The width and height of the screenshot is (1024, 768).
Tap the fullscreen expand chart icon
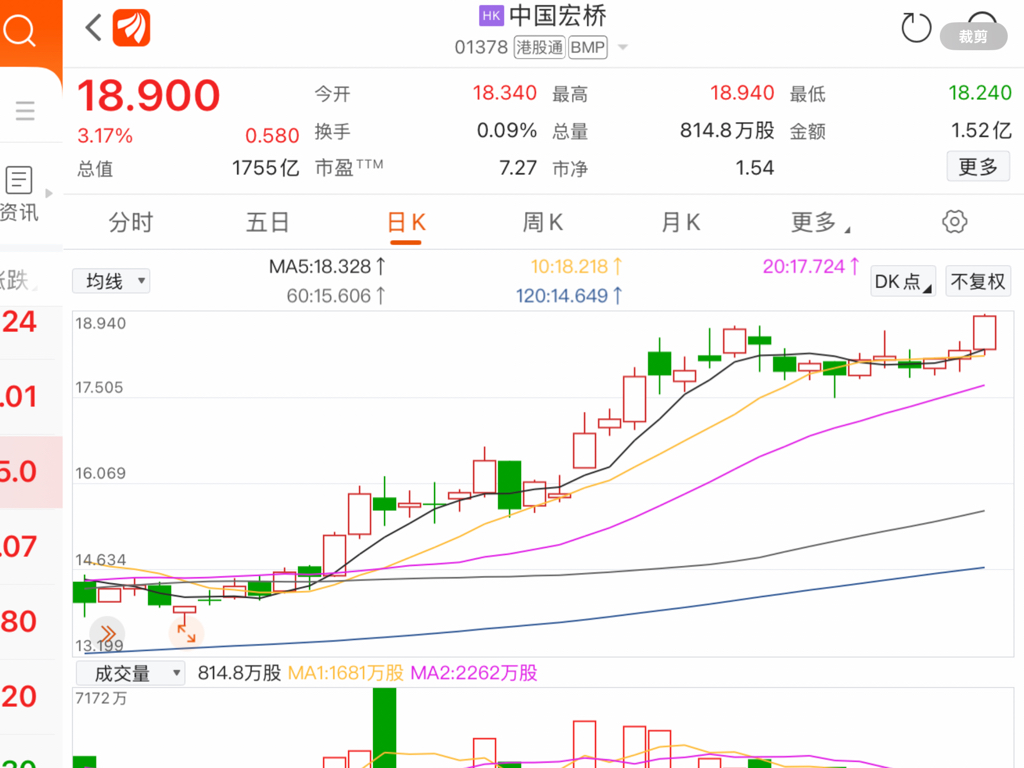tap(186, 633)
